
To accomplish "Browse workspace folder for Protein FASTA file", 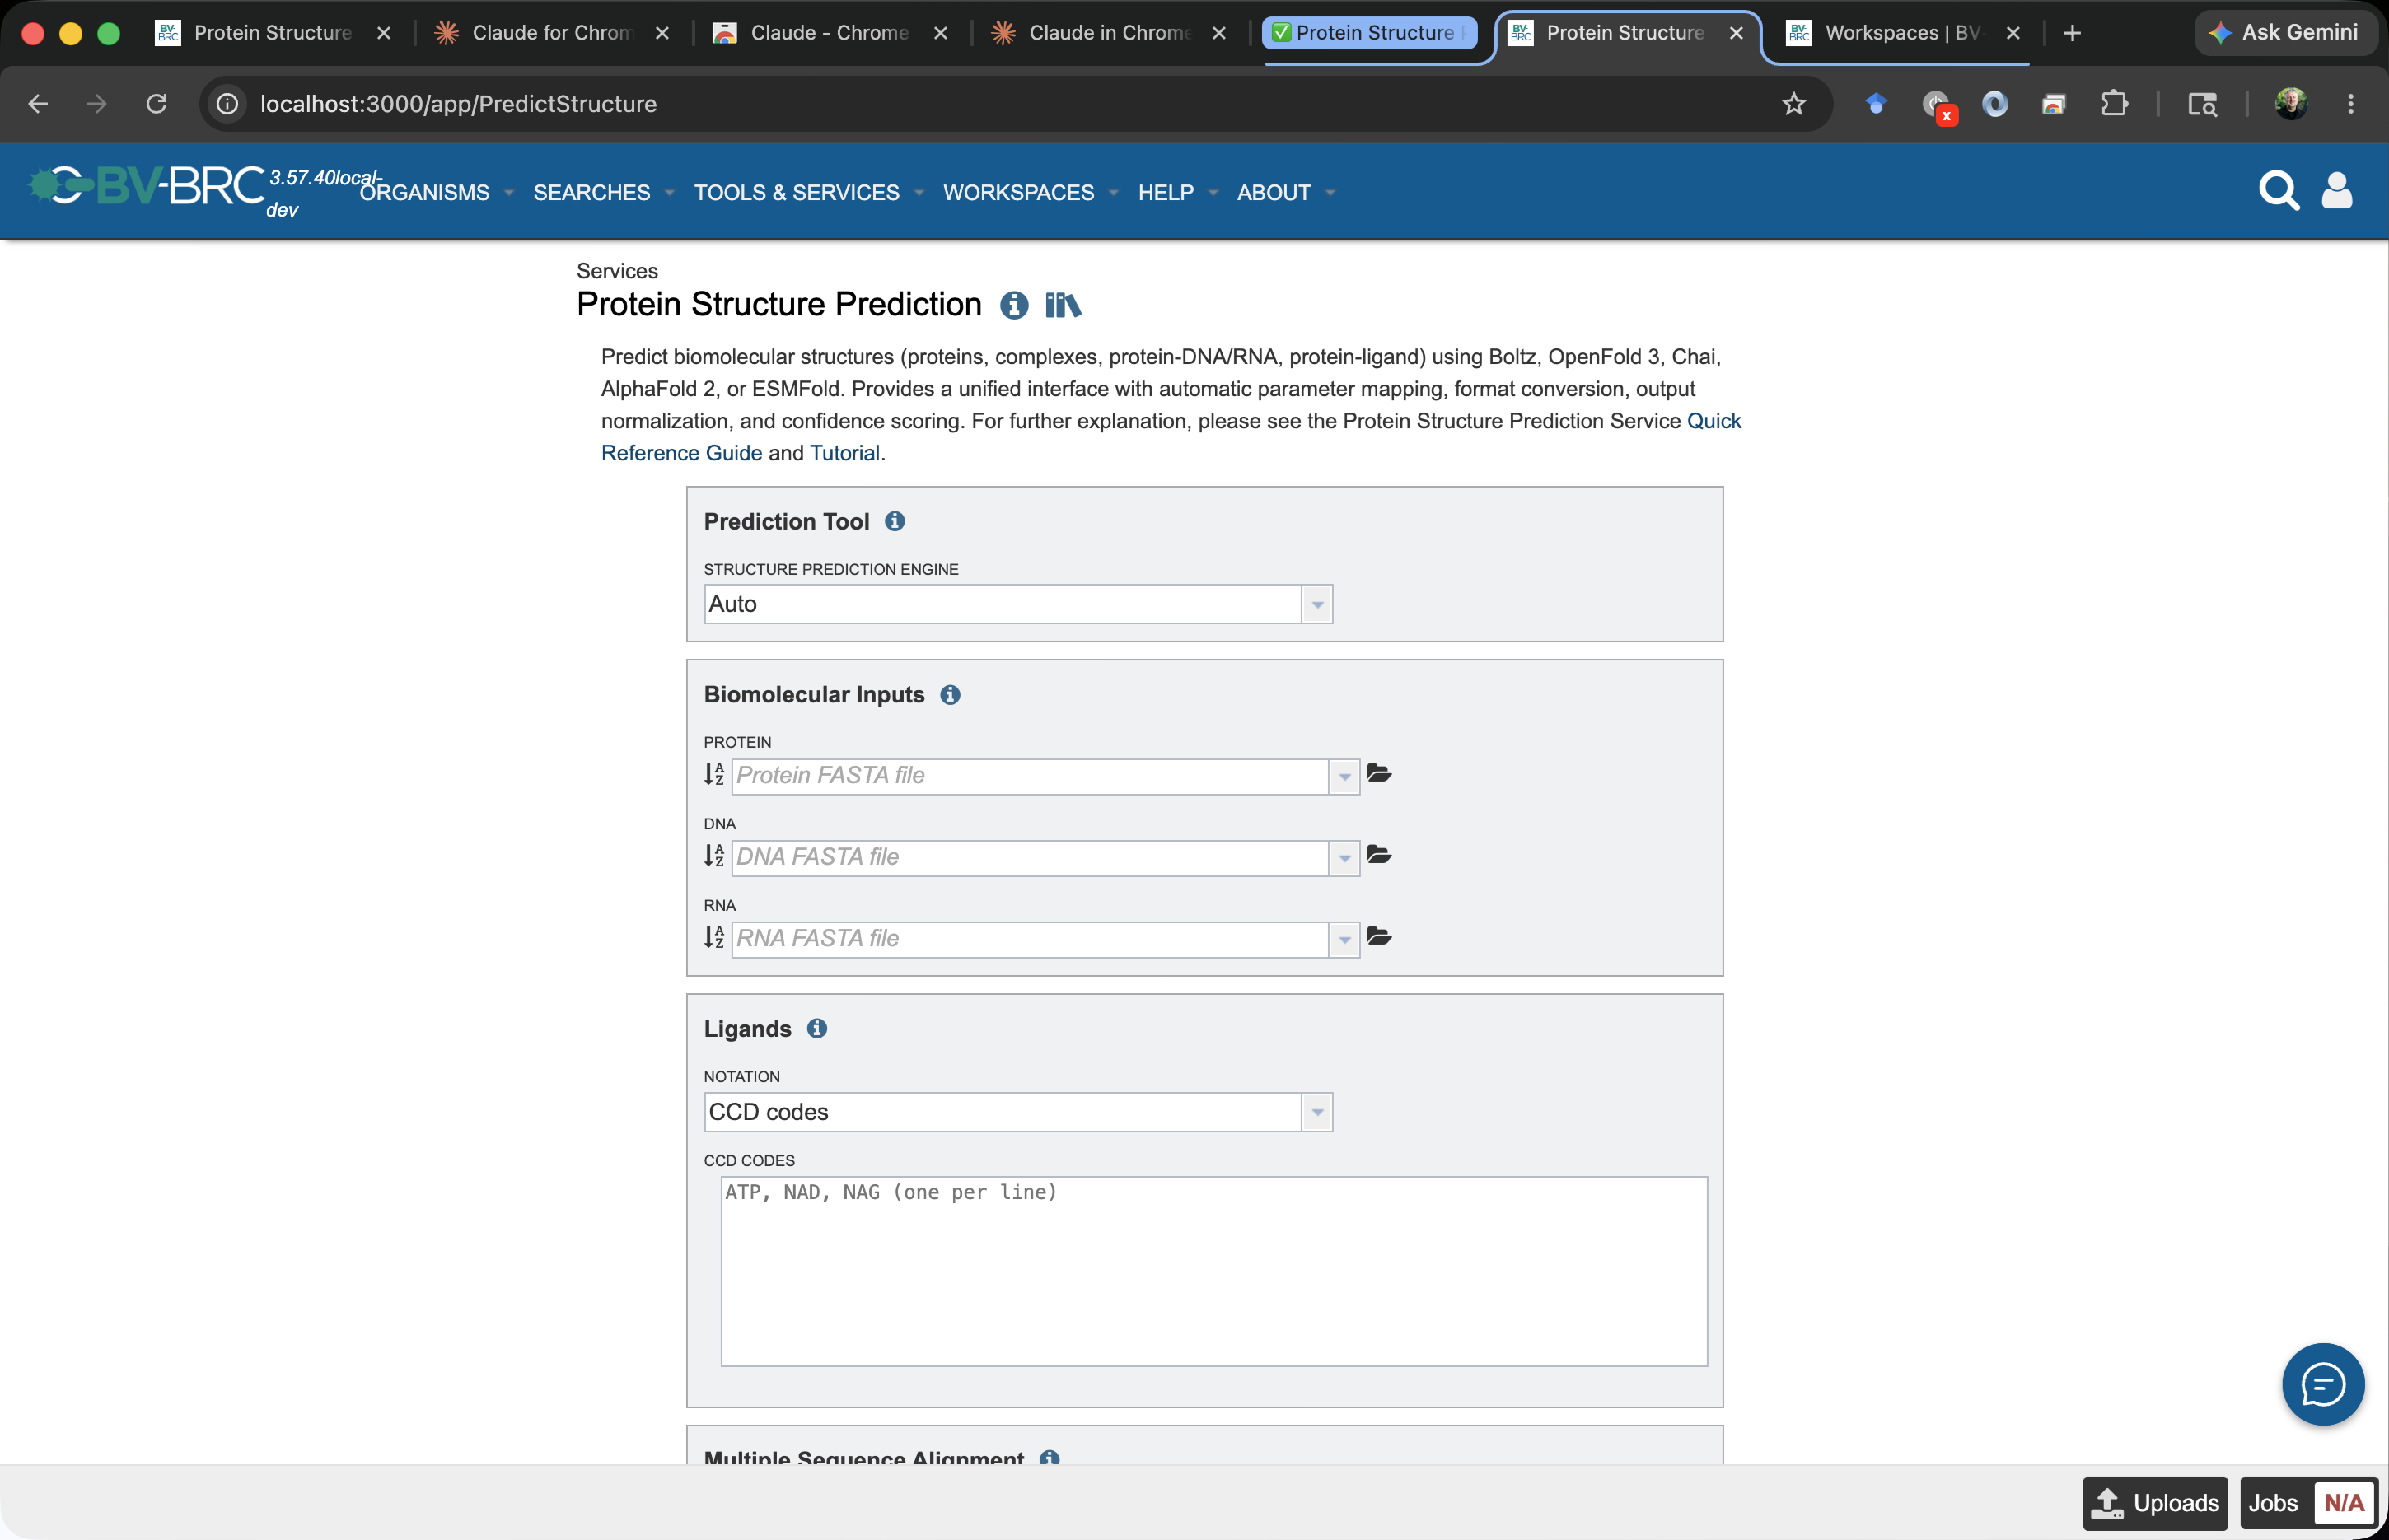I will (1379, 773).
